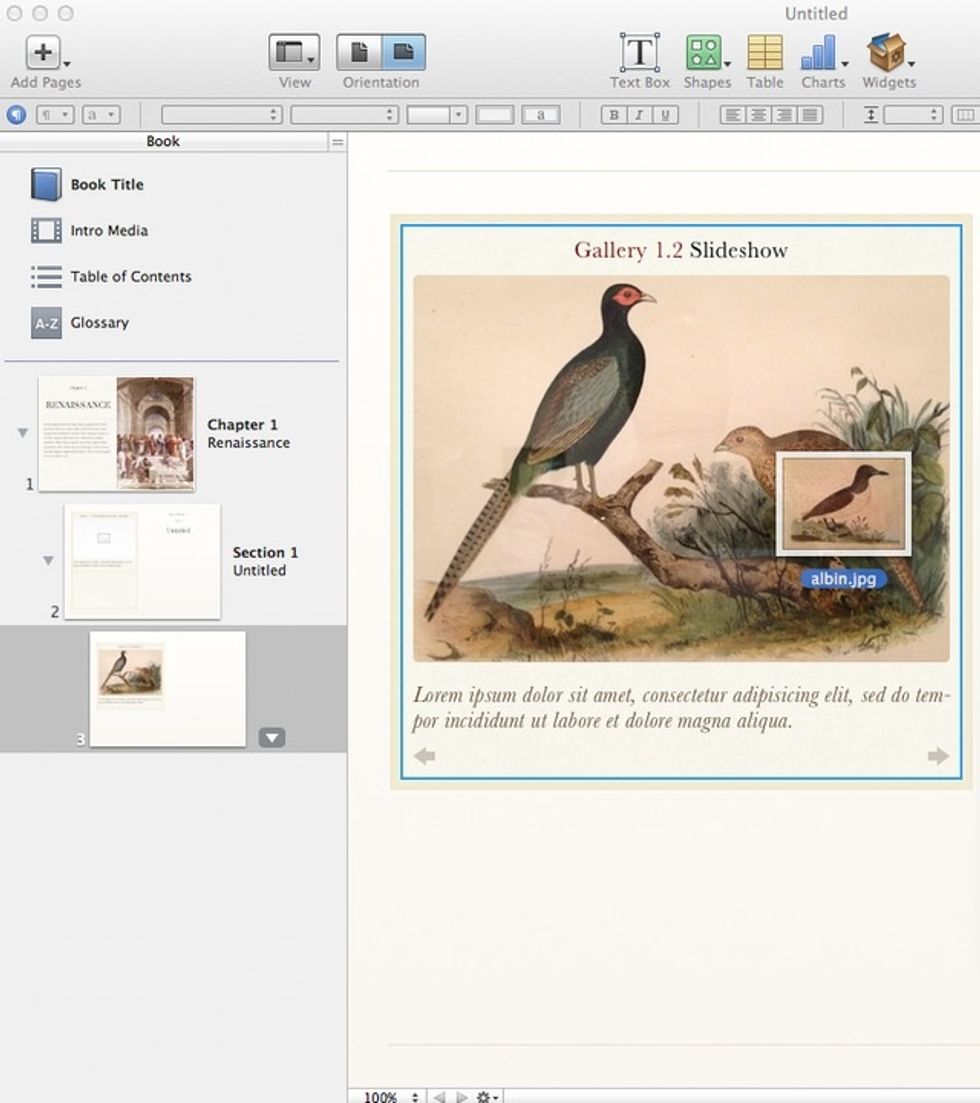The height and width of the screenshot is (1103, 980).
Task: Open the 100% zoom level dropdown
Action: [x=390, y=1096]
